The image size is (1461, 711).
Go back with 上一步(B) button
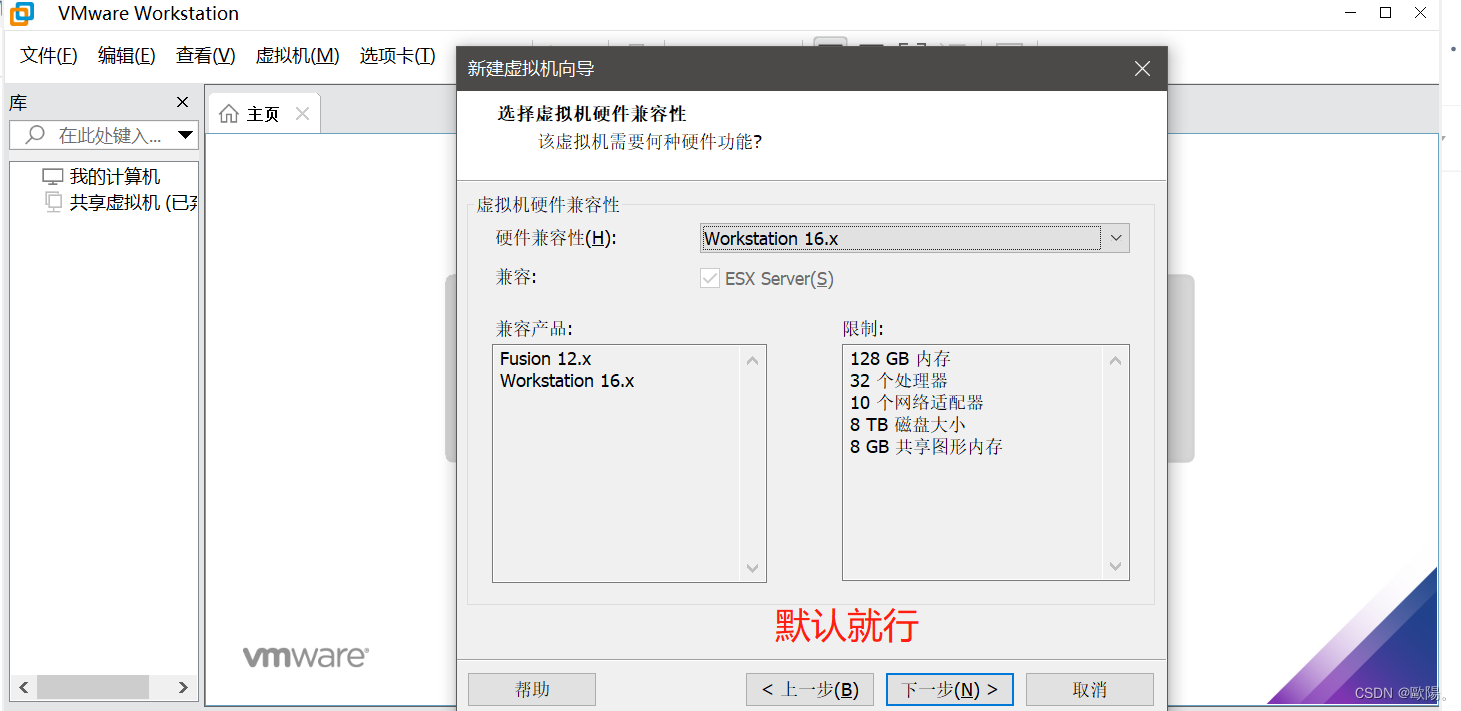(x=810, y=690)
